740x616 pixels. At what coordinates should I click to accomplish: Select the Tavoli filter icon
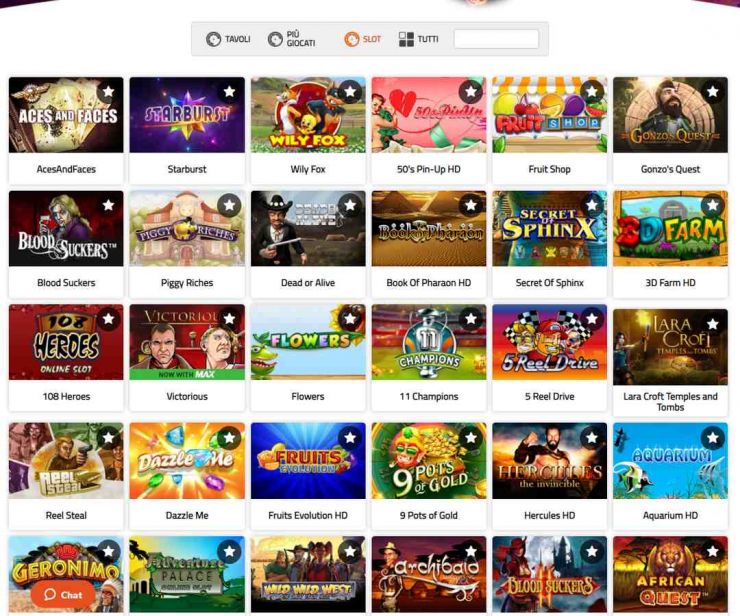coord(213,39)
